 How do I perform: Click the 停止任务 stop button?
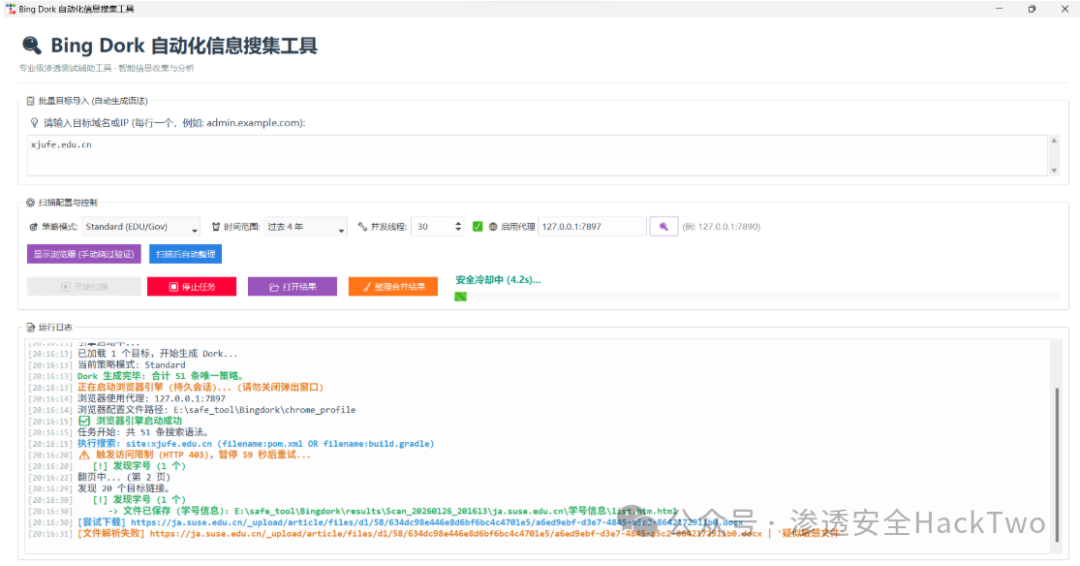pos(191,286)
